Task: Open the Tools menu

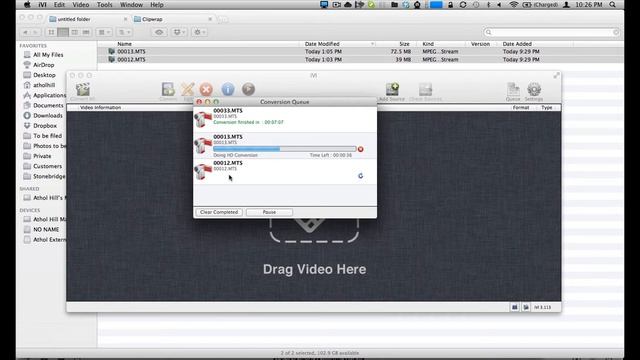Action: (x=104, y=5)
